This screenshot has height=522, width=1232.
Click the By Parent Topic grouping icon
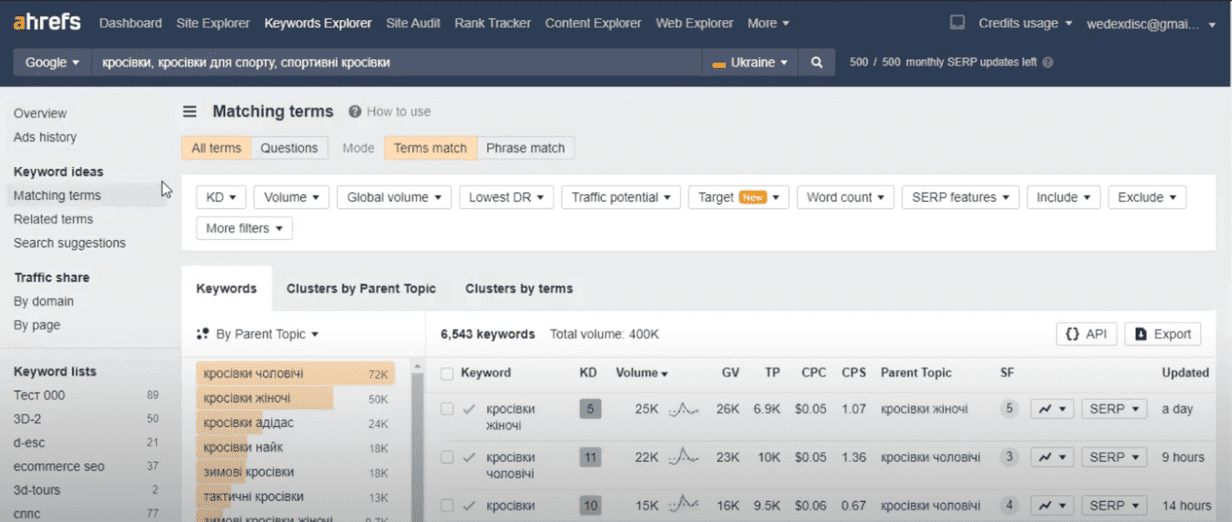point(203,334)
